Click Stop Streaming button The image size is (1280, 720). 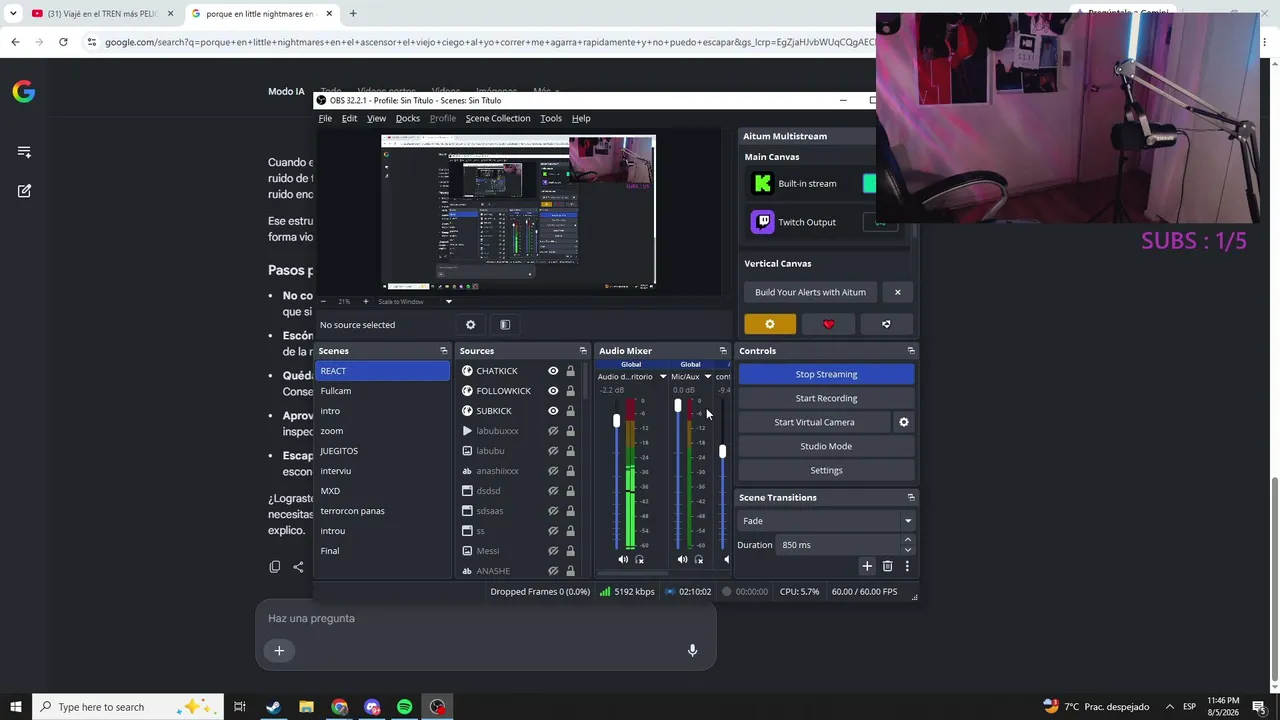(826, 374)
